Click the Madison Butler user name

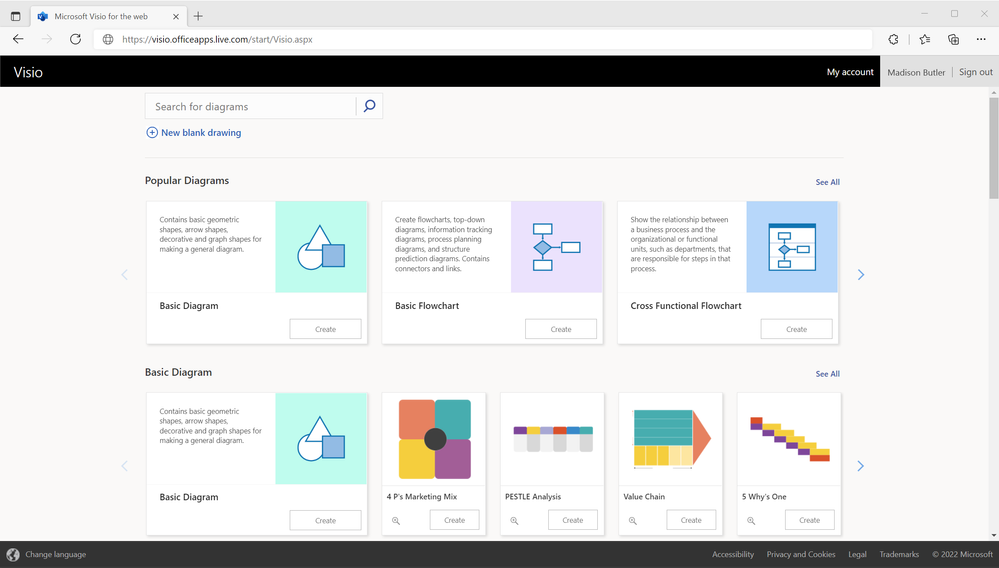(x=916, y=73)
